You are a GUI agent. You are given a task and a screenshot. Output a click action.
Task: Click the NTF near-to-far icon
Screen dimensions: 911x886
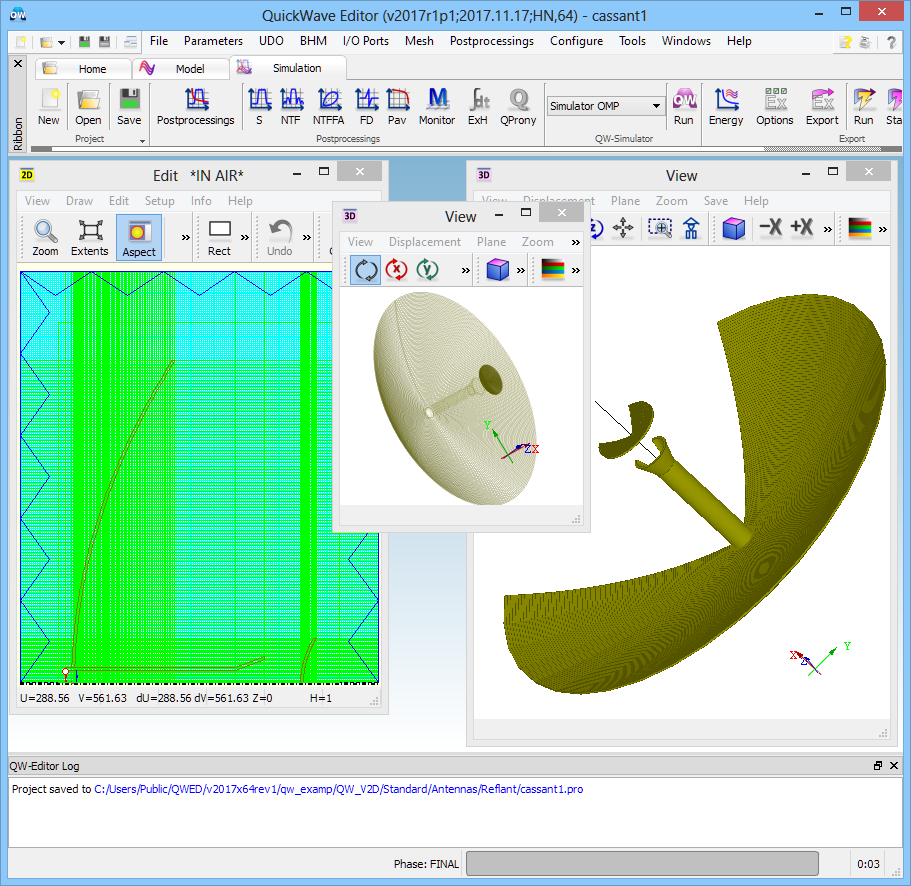click(291, 106)
